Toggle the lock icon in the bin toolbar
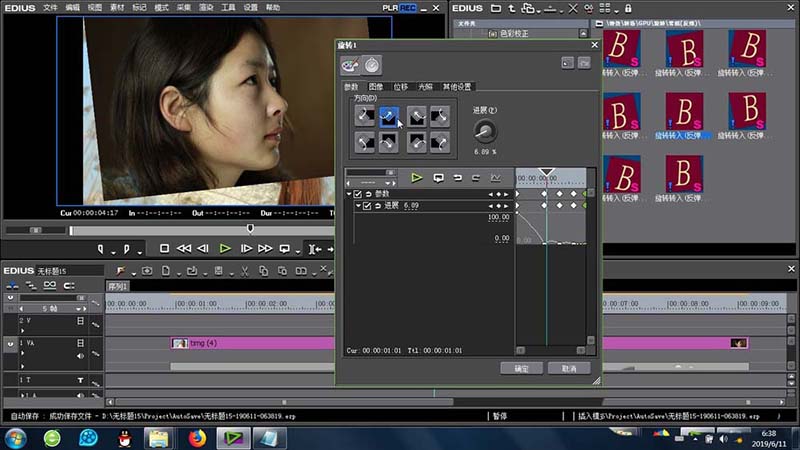Viewport: 800px width, 450px height. (628, 8)
